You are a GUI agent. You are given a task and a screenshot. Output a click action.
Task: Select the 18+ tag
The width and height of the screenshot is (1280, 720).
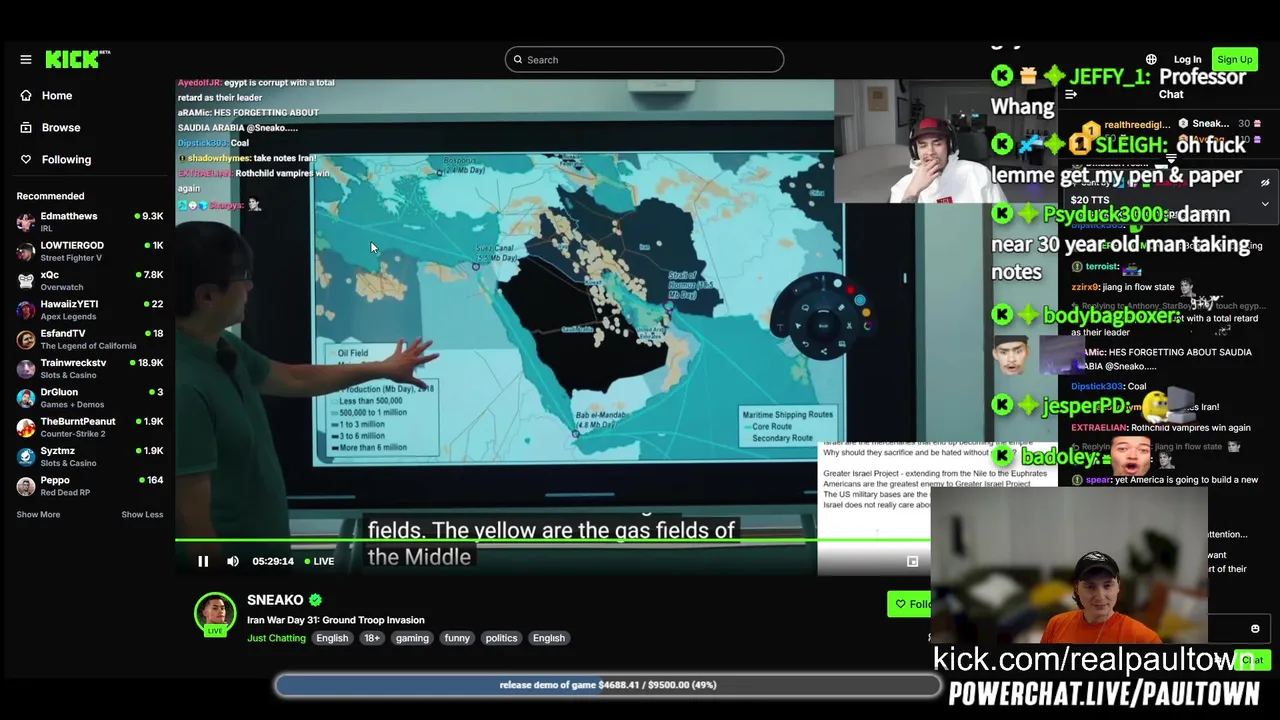372,638
